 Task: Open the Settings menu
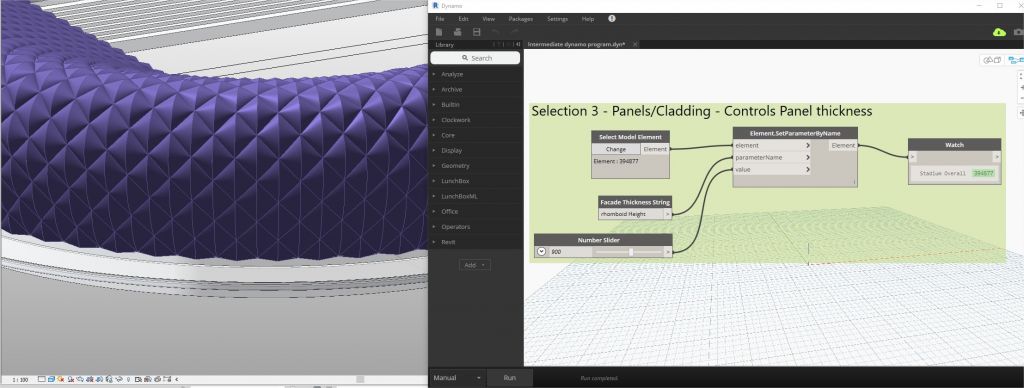[557, 19]
